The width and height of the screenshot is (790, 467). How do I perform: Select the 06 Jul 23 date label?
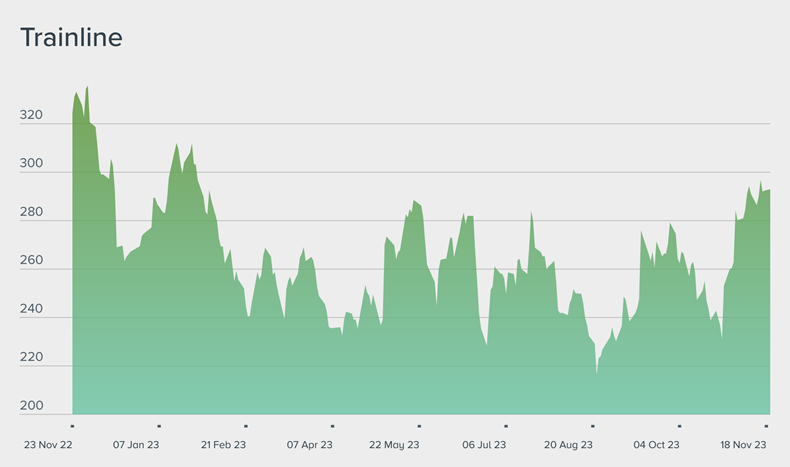(483, 445)
